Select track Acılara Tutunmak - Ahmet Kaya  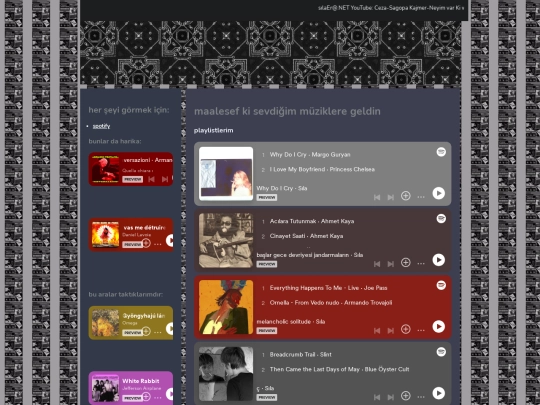(312, 221)
